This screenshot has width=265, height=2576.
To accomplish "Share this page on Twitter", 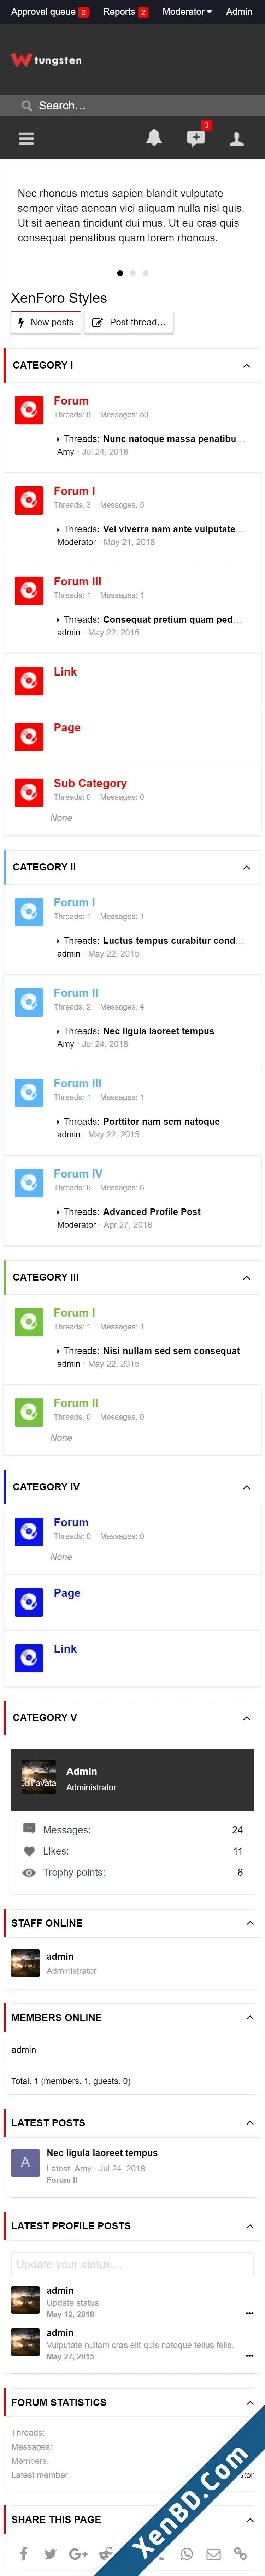I will point(50,2553).
